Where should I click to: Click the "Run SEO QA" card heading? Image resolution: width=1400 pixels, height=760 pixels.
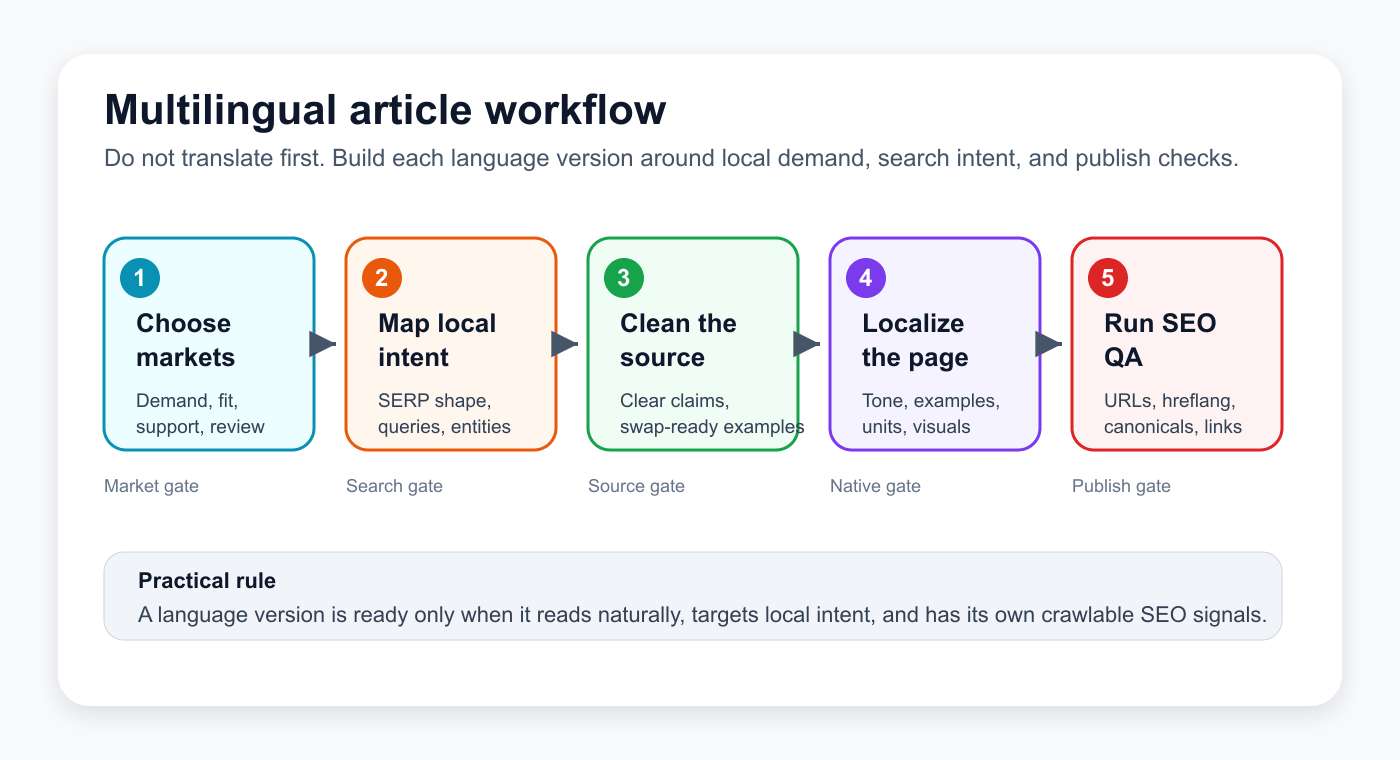[1160, 340]
